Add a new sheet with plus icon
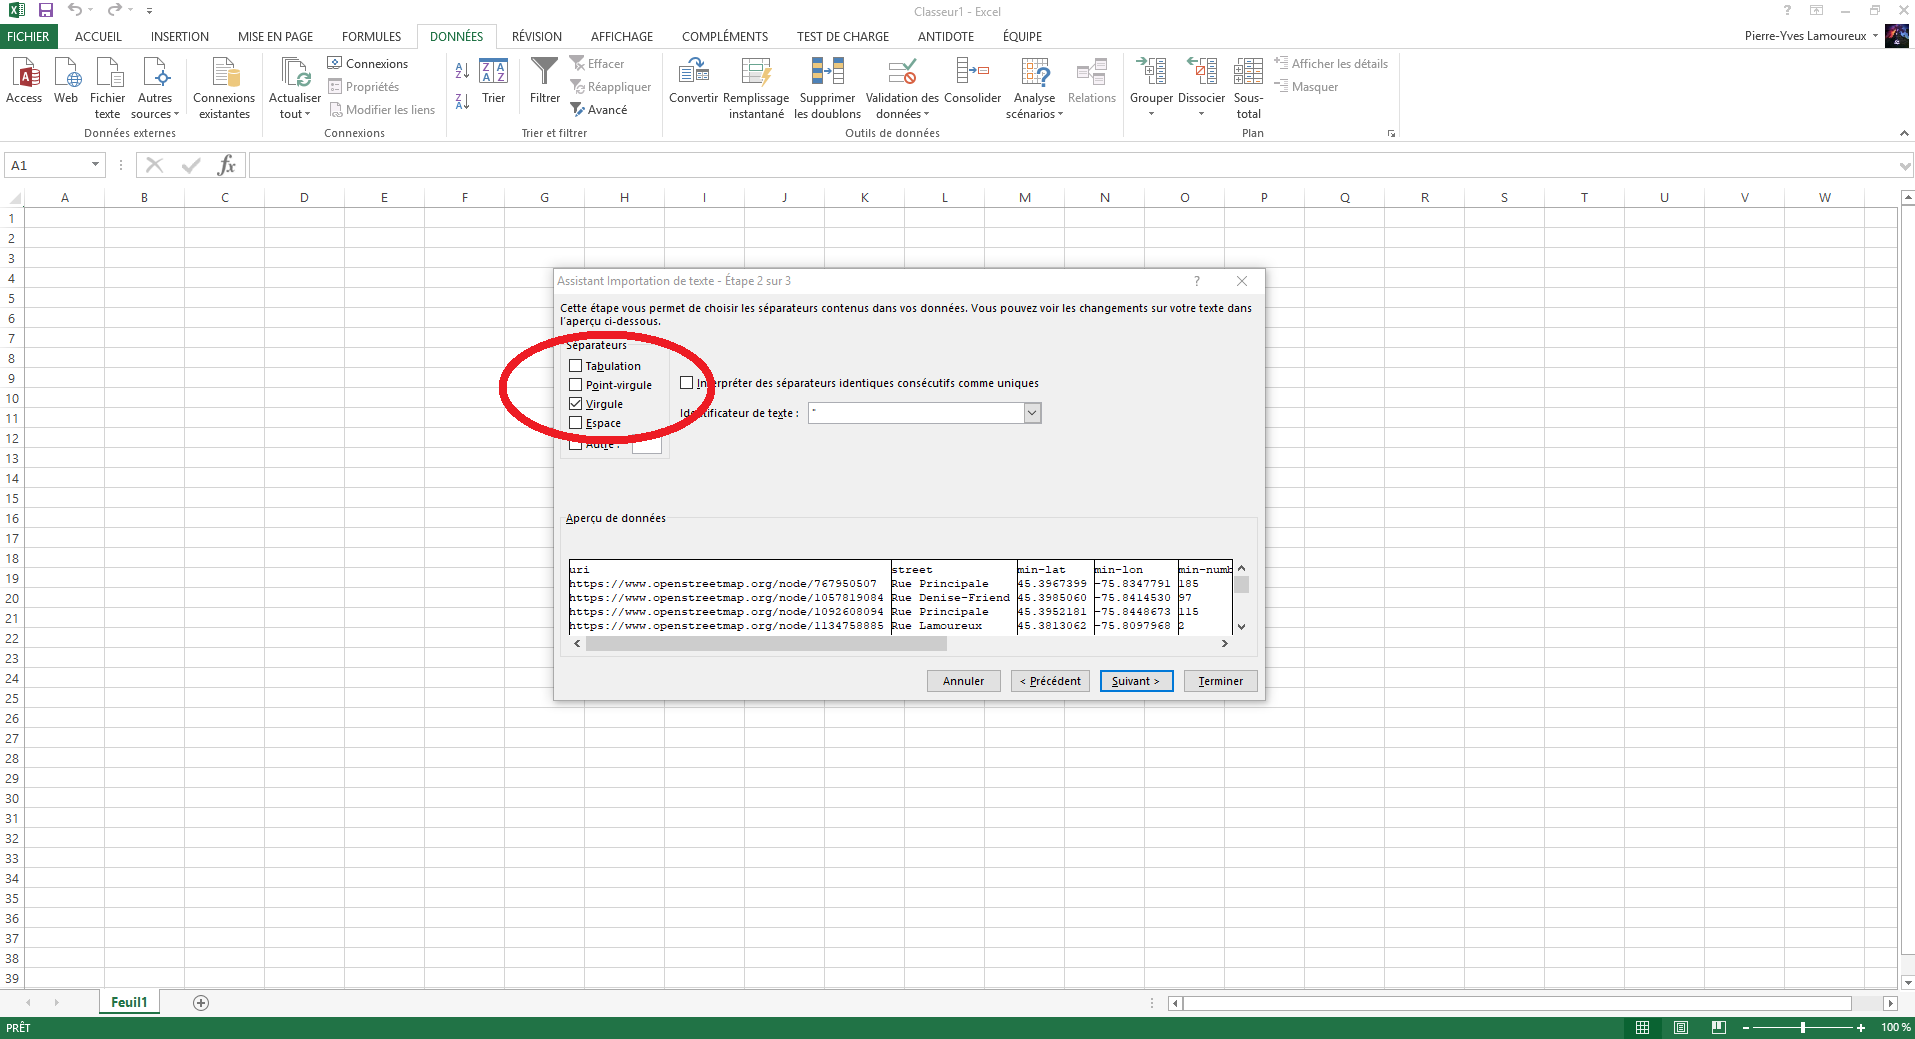Image resolution: width=1915 pixels, height=1039 pixels. pos(201,1003)
